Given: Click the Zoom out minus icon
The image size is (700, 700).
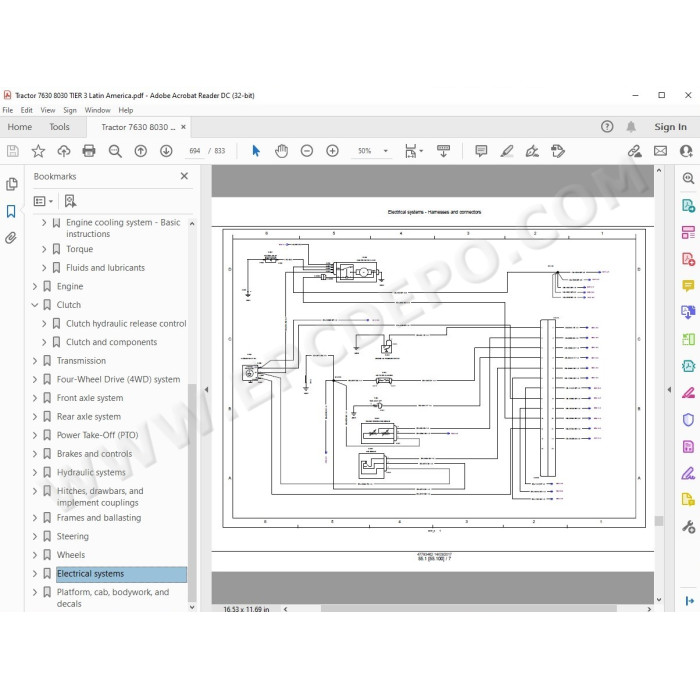Looking at the screenshot, I should (307, 151).
